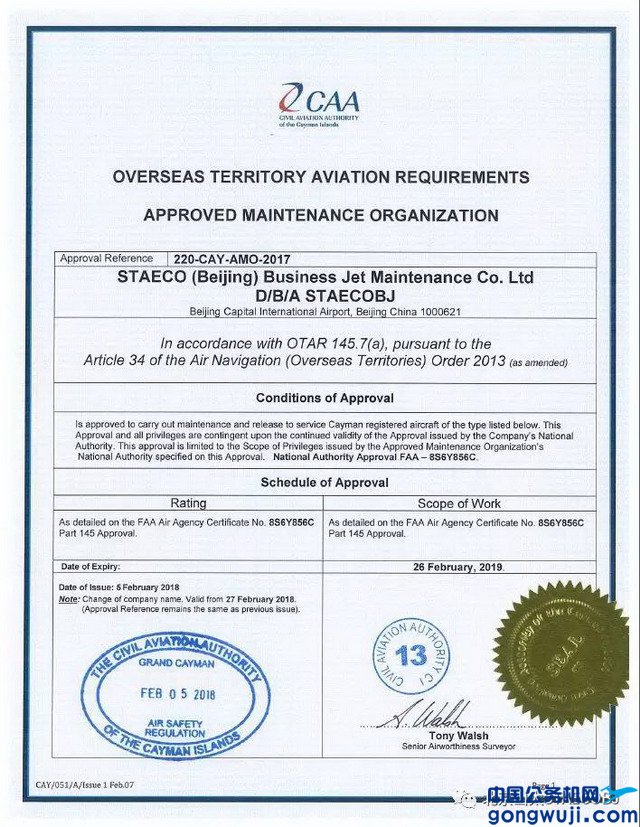Click "National Authority Approval FAA – 8S6Y856C"
The image size is (640, 827).
(x=375, y=457)
